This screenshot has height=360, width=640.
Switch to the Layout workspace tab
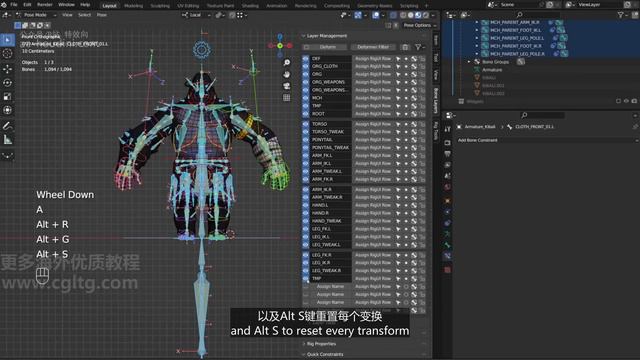(109, 6)
